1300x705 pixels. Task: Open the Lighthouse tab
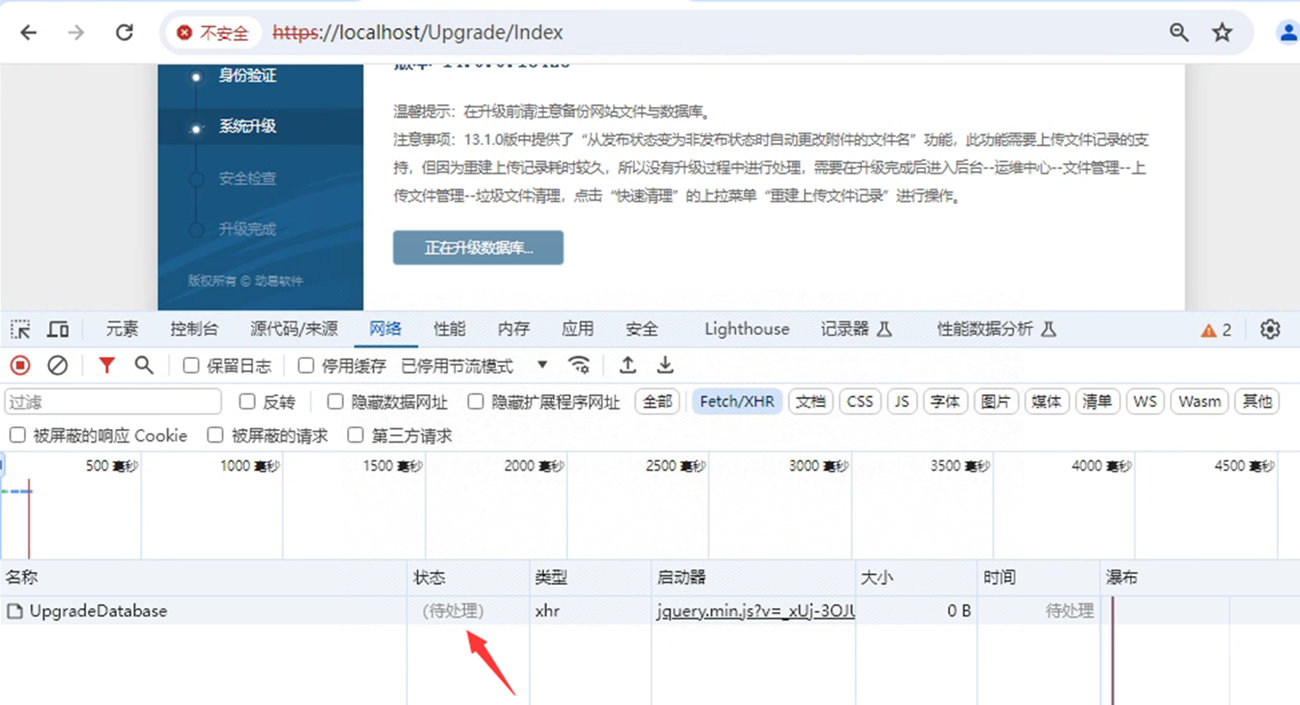[746, 329]
